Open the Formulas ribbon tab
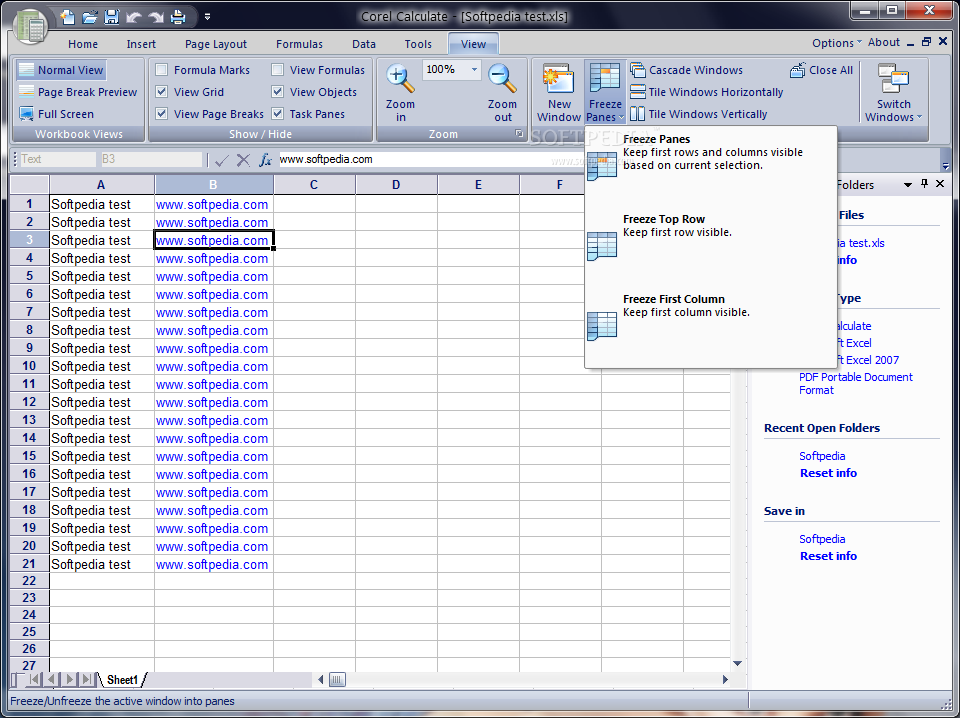Viewport: 960px width, 718px height. tap(299, 44)
